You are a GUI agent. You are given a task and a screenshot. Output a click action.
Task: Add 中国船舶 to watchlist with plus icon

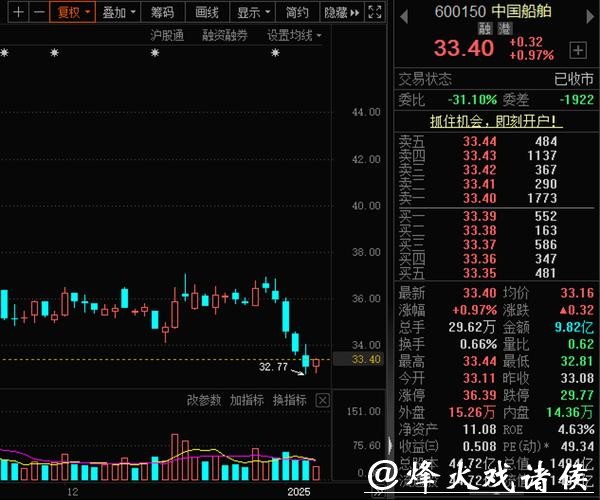pos(577,49)
